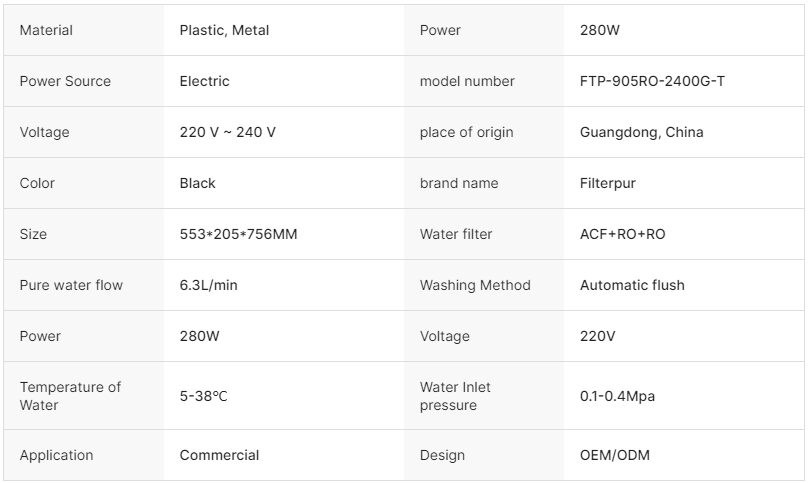Image resolution: width=809 pixels, height=483 pixels.
Task: Click the "Pure water flow" label
Action: click(71, 285)
